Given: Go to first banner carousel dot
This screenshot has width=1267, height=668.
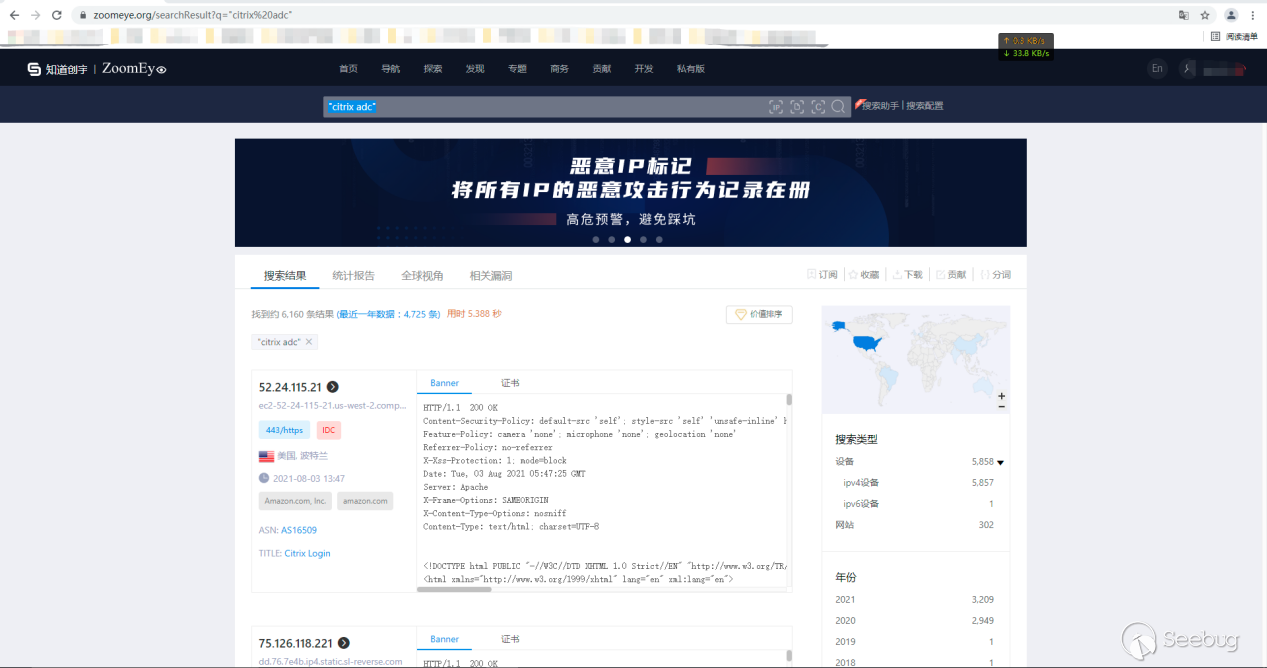Looking at the screenshot, I should tap(596, 240).
